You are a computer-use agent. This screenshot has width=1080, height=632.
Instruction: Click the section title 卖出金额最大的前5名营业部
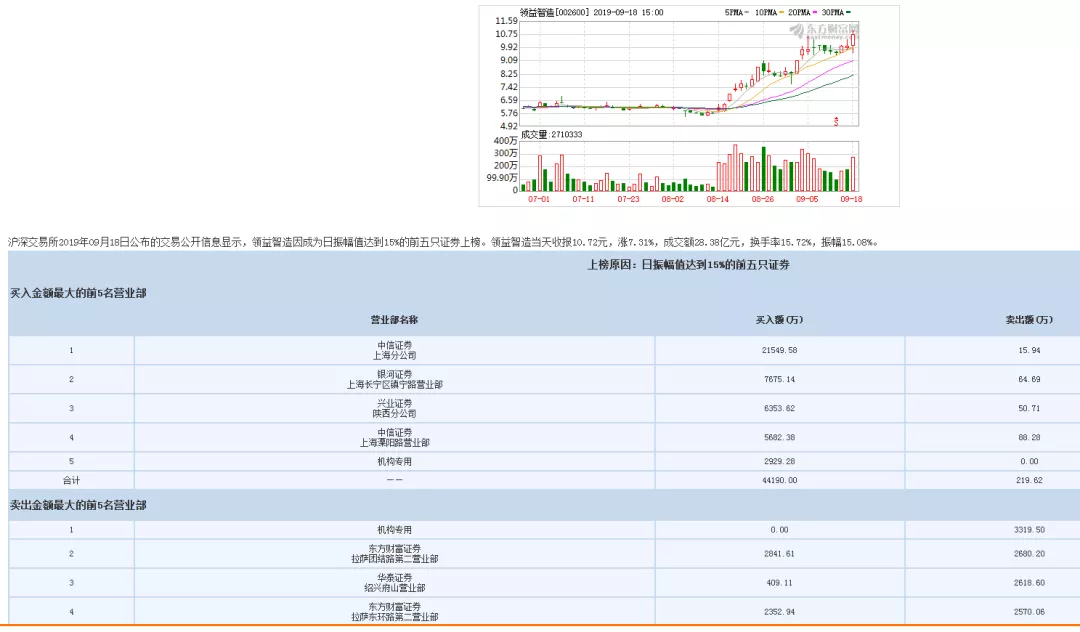[78, 505]
